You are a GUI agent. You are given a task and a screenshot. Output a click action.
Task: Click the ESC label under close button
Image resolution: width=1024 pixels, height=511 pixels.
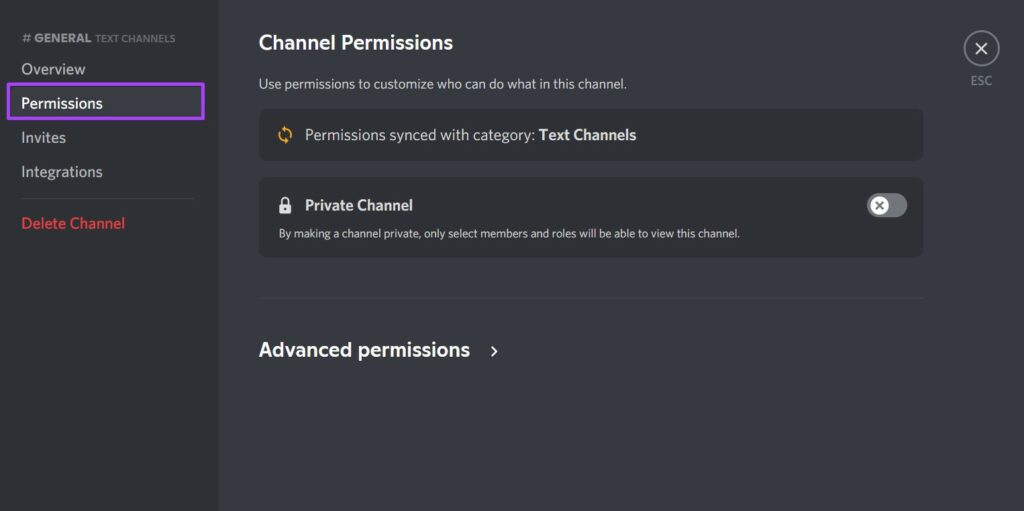coord(981,81)
